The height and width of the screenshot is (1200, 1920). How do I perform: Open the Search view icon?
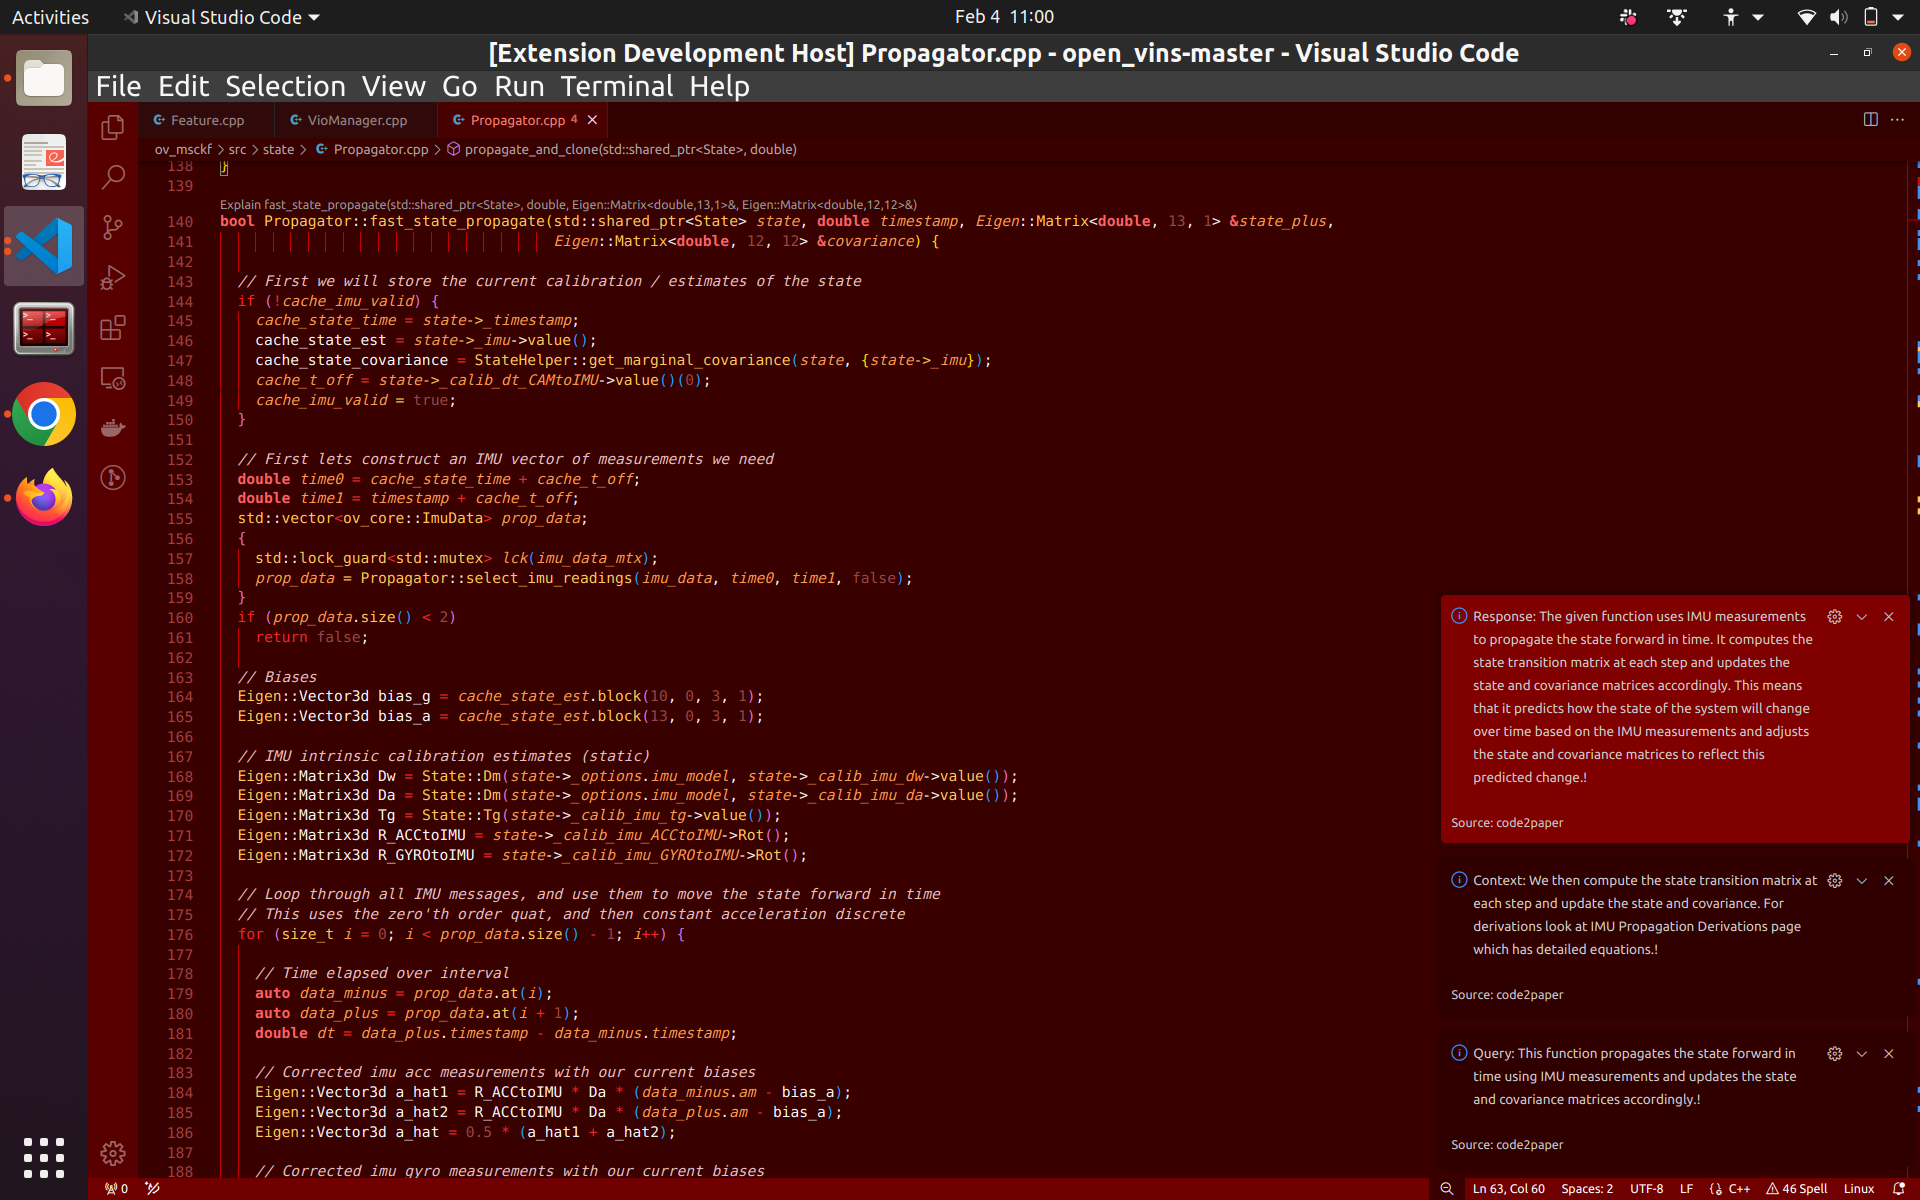pyautogui.click(x=113, y=177)
